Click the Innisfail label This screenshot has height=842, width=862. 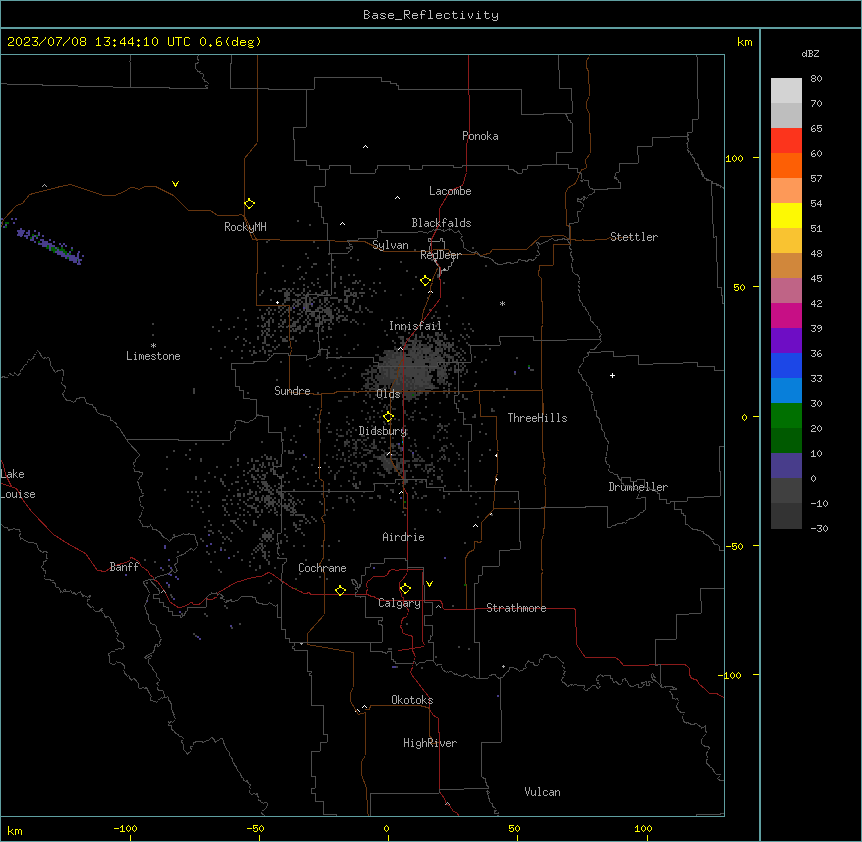pyautogui.click(x=415, y=326)
